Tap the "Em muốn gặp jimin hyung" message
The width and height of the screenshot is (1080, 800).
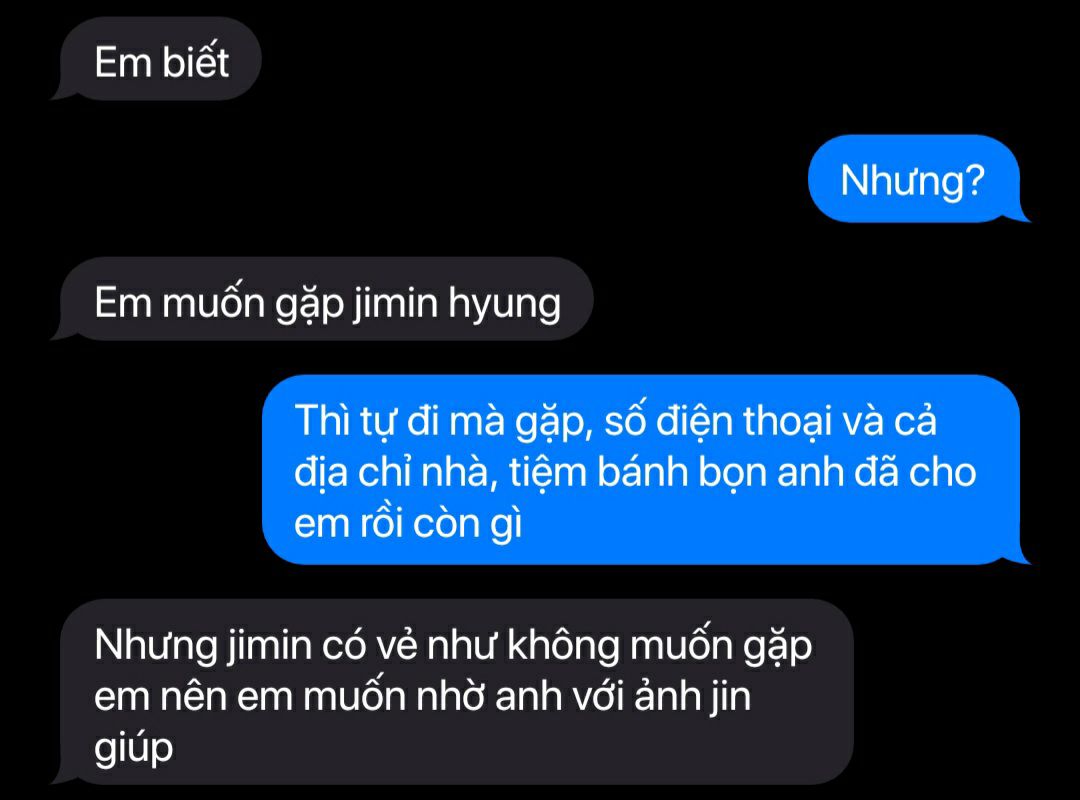pyautogui.click(x=322, y=299)
